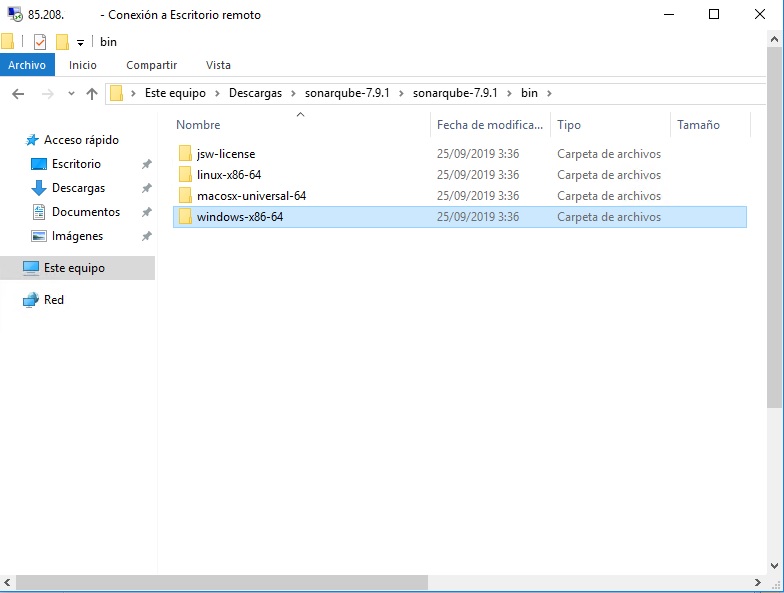
Task: Expand chevron after bin in address bar
Action: pos(549,93)
